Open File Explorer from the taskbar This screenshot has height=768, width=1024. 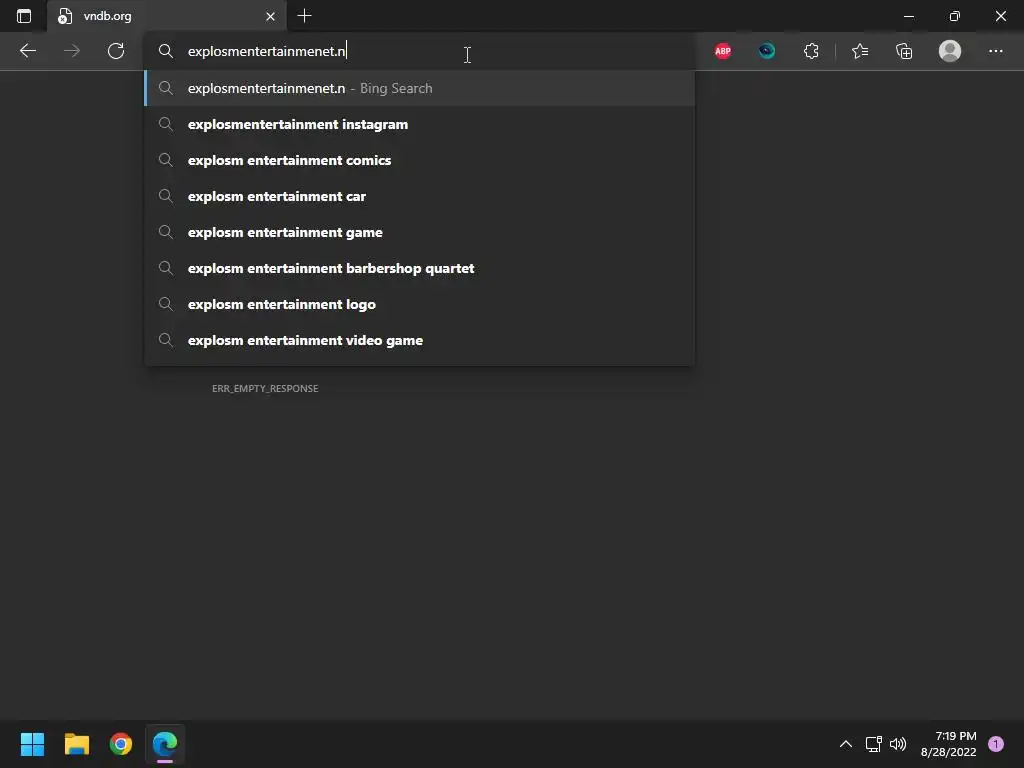tap(76, 744)
